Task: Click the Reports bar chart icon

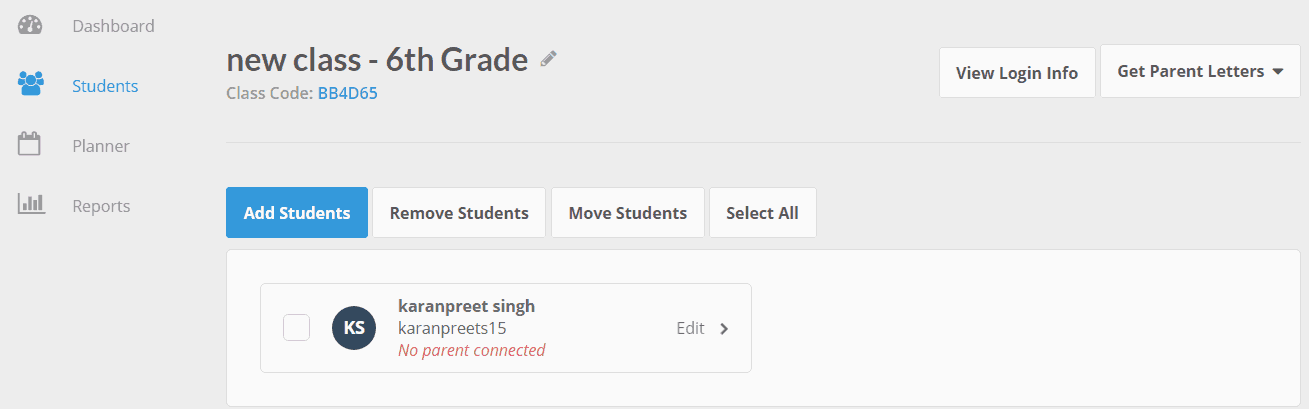Action: (31, 205)
